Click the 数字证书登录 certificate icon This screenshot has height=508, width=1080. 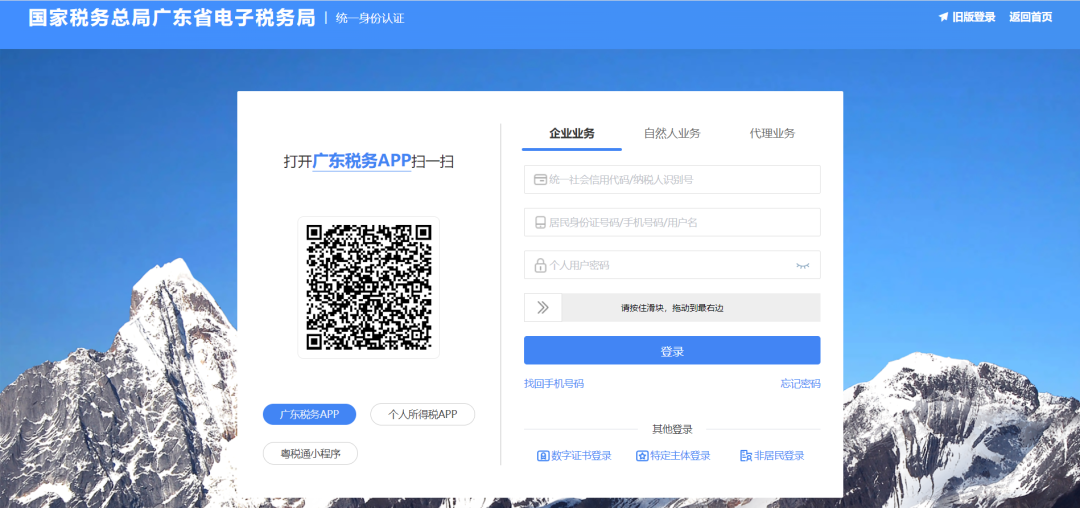543,456
